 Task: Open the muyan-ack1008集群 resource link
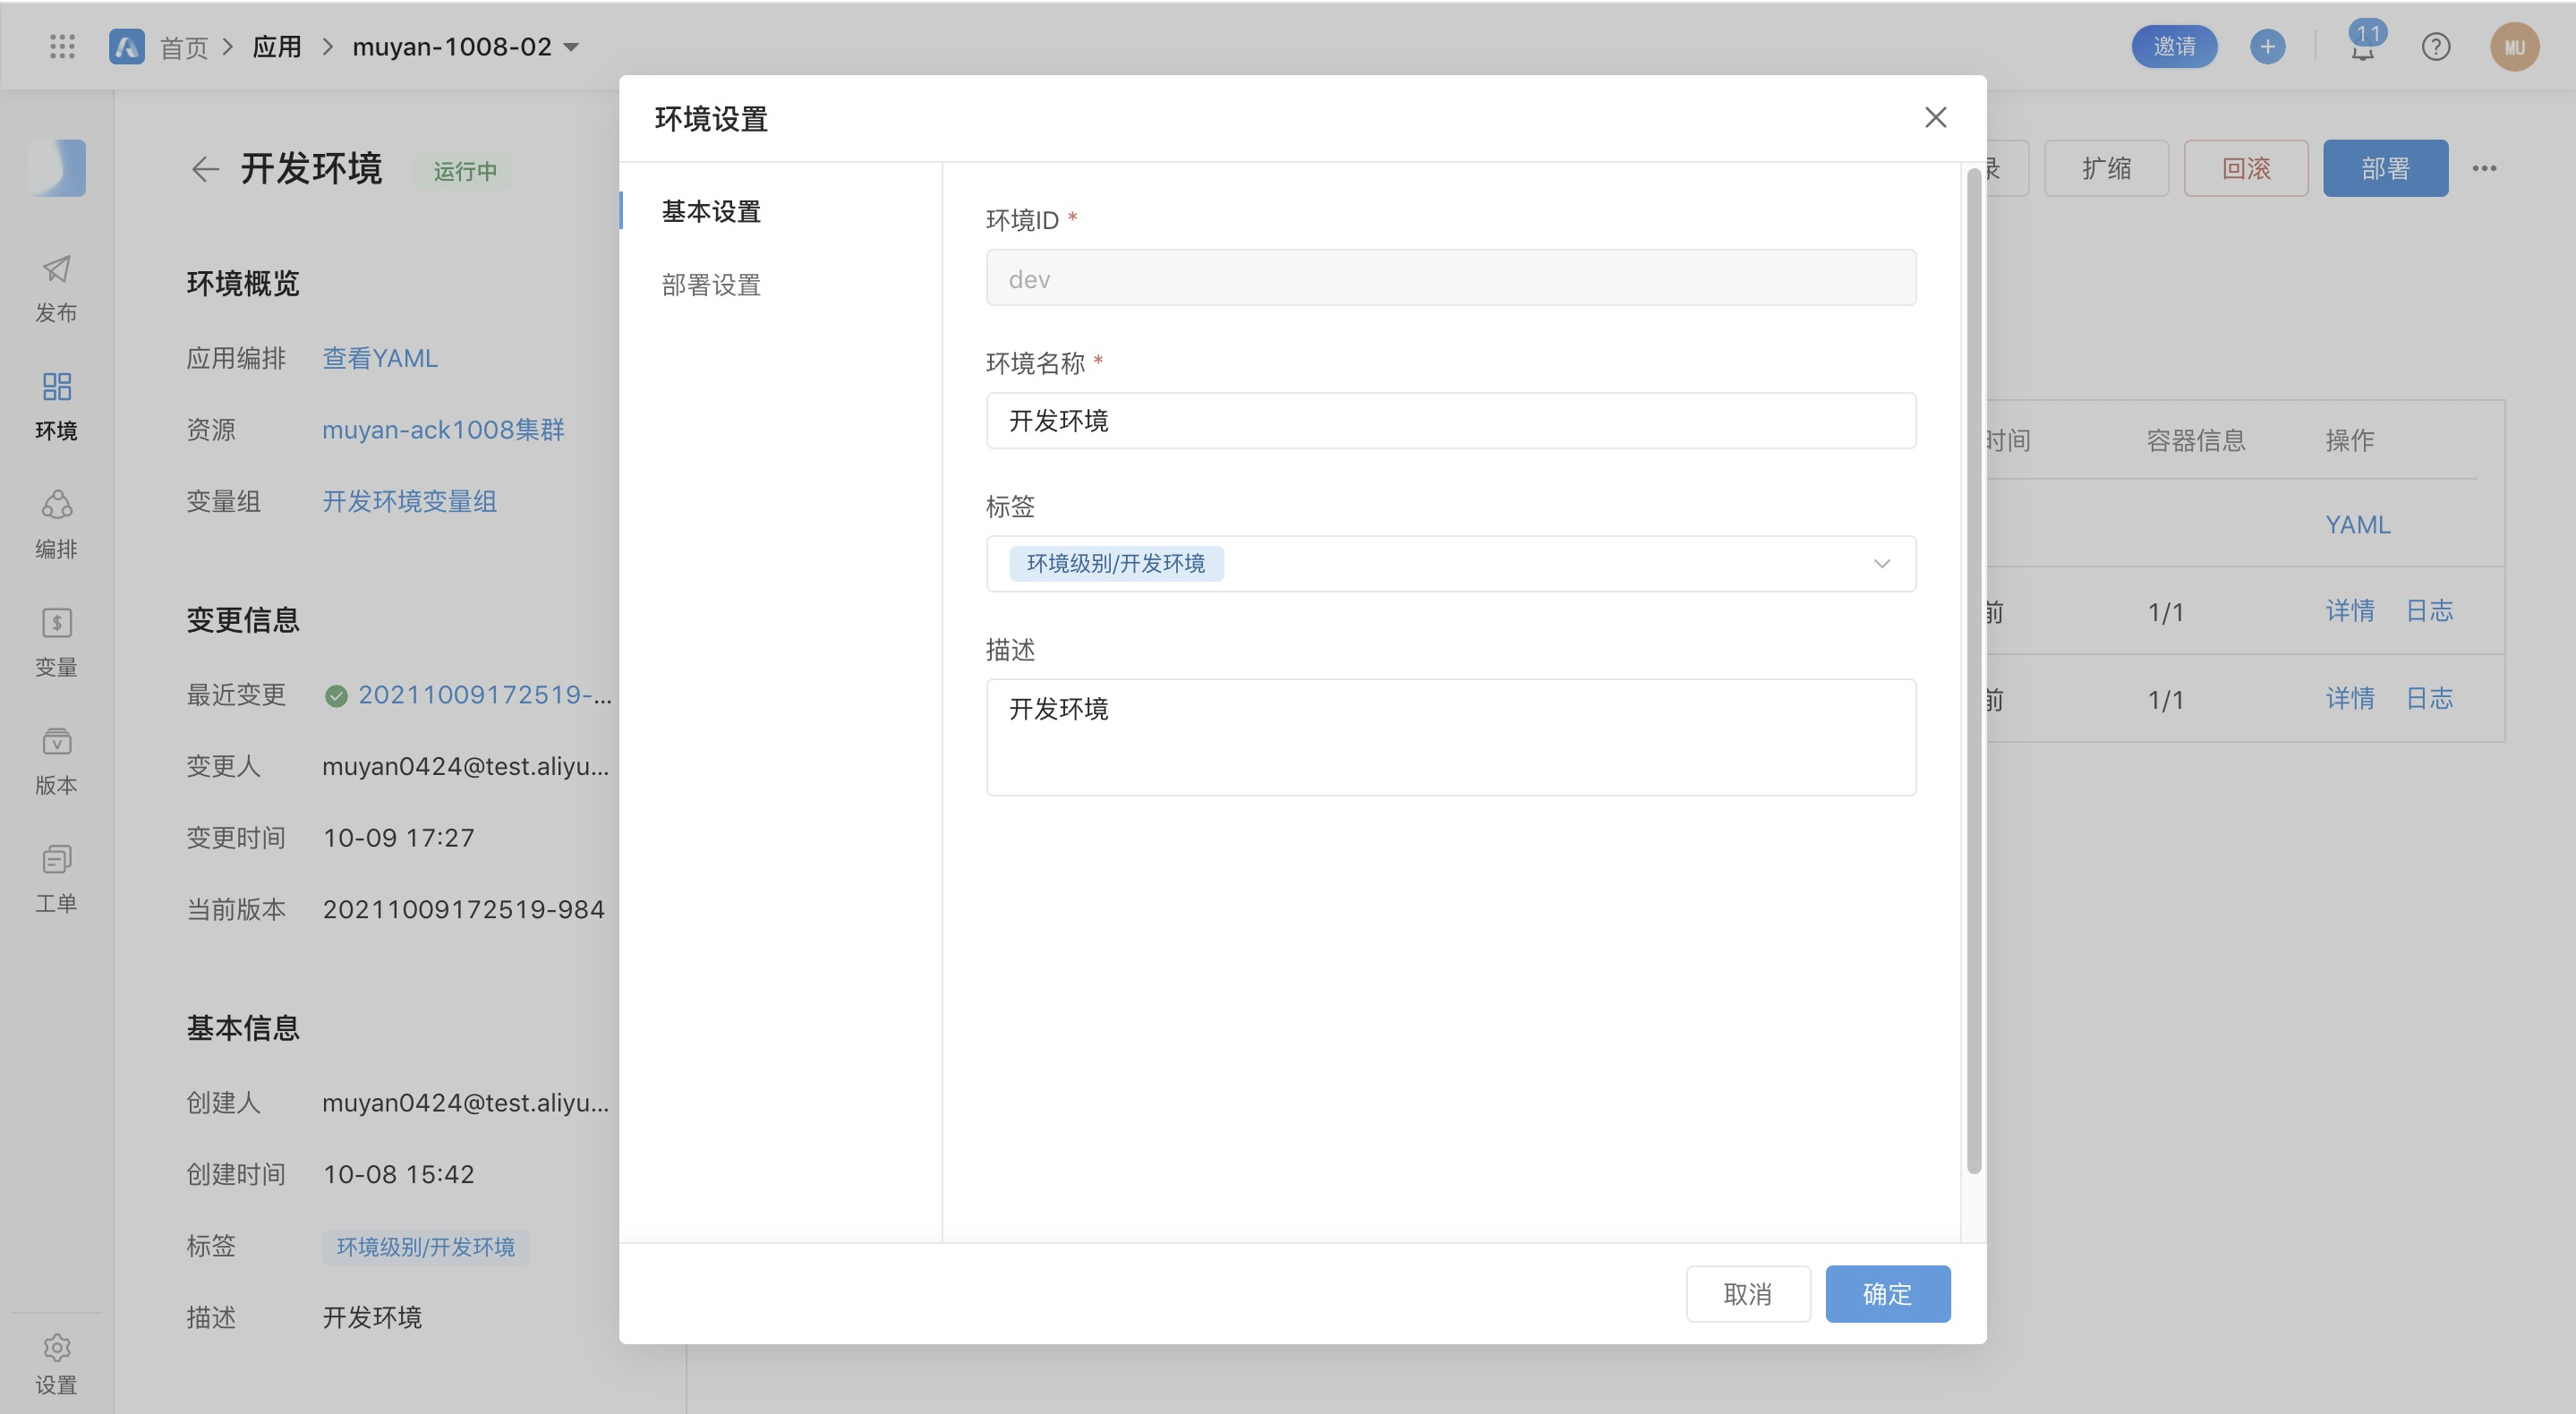point(443,429)
